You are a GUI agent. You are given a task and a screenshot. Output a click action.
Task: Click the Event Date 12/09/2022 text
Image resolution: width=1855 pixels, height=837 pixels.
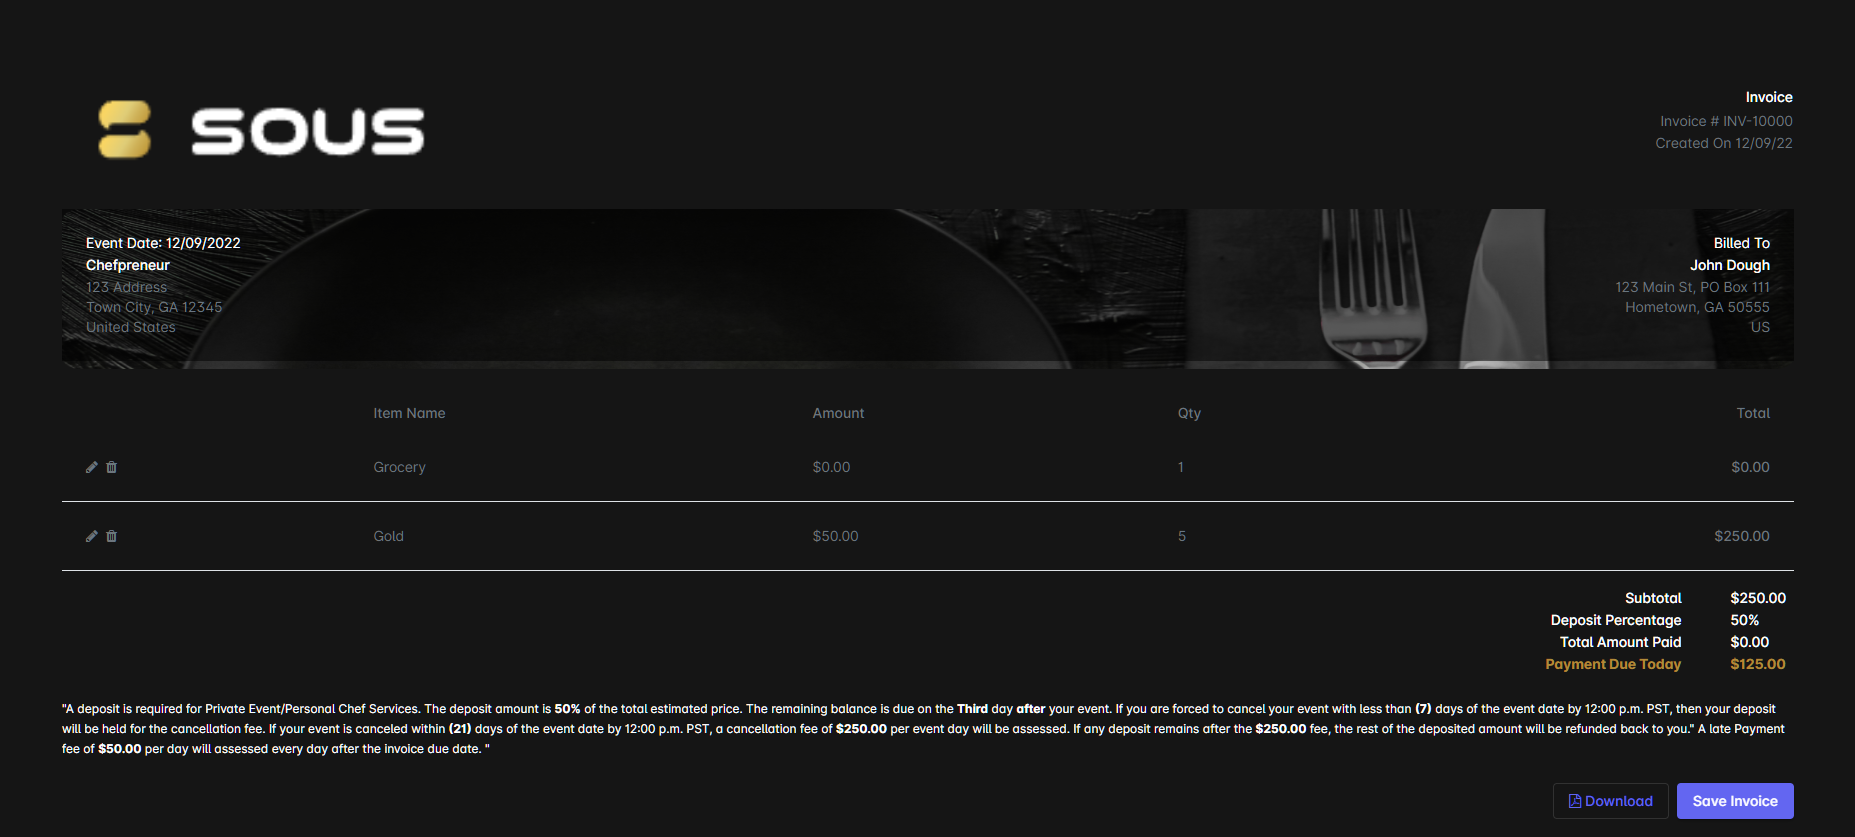pyautogui.click(x=163, y=243)
